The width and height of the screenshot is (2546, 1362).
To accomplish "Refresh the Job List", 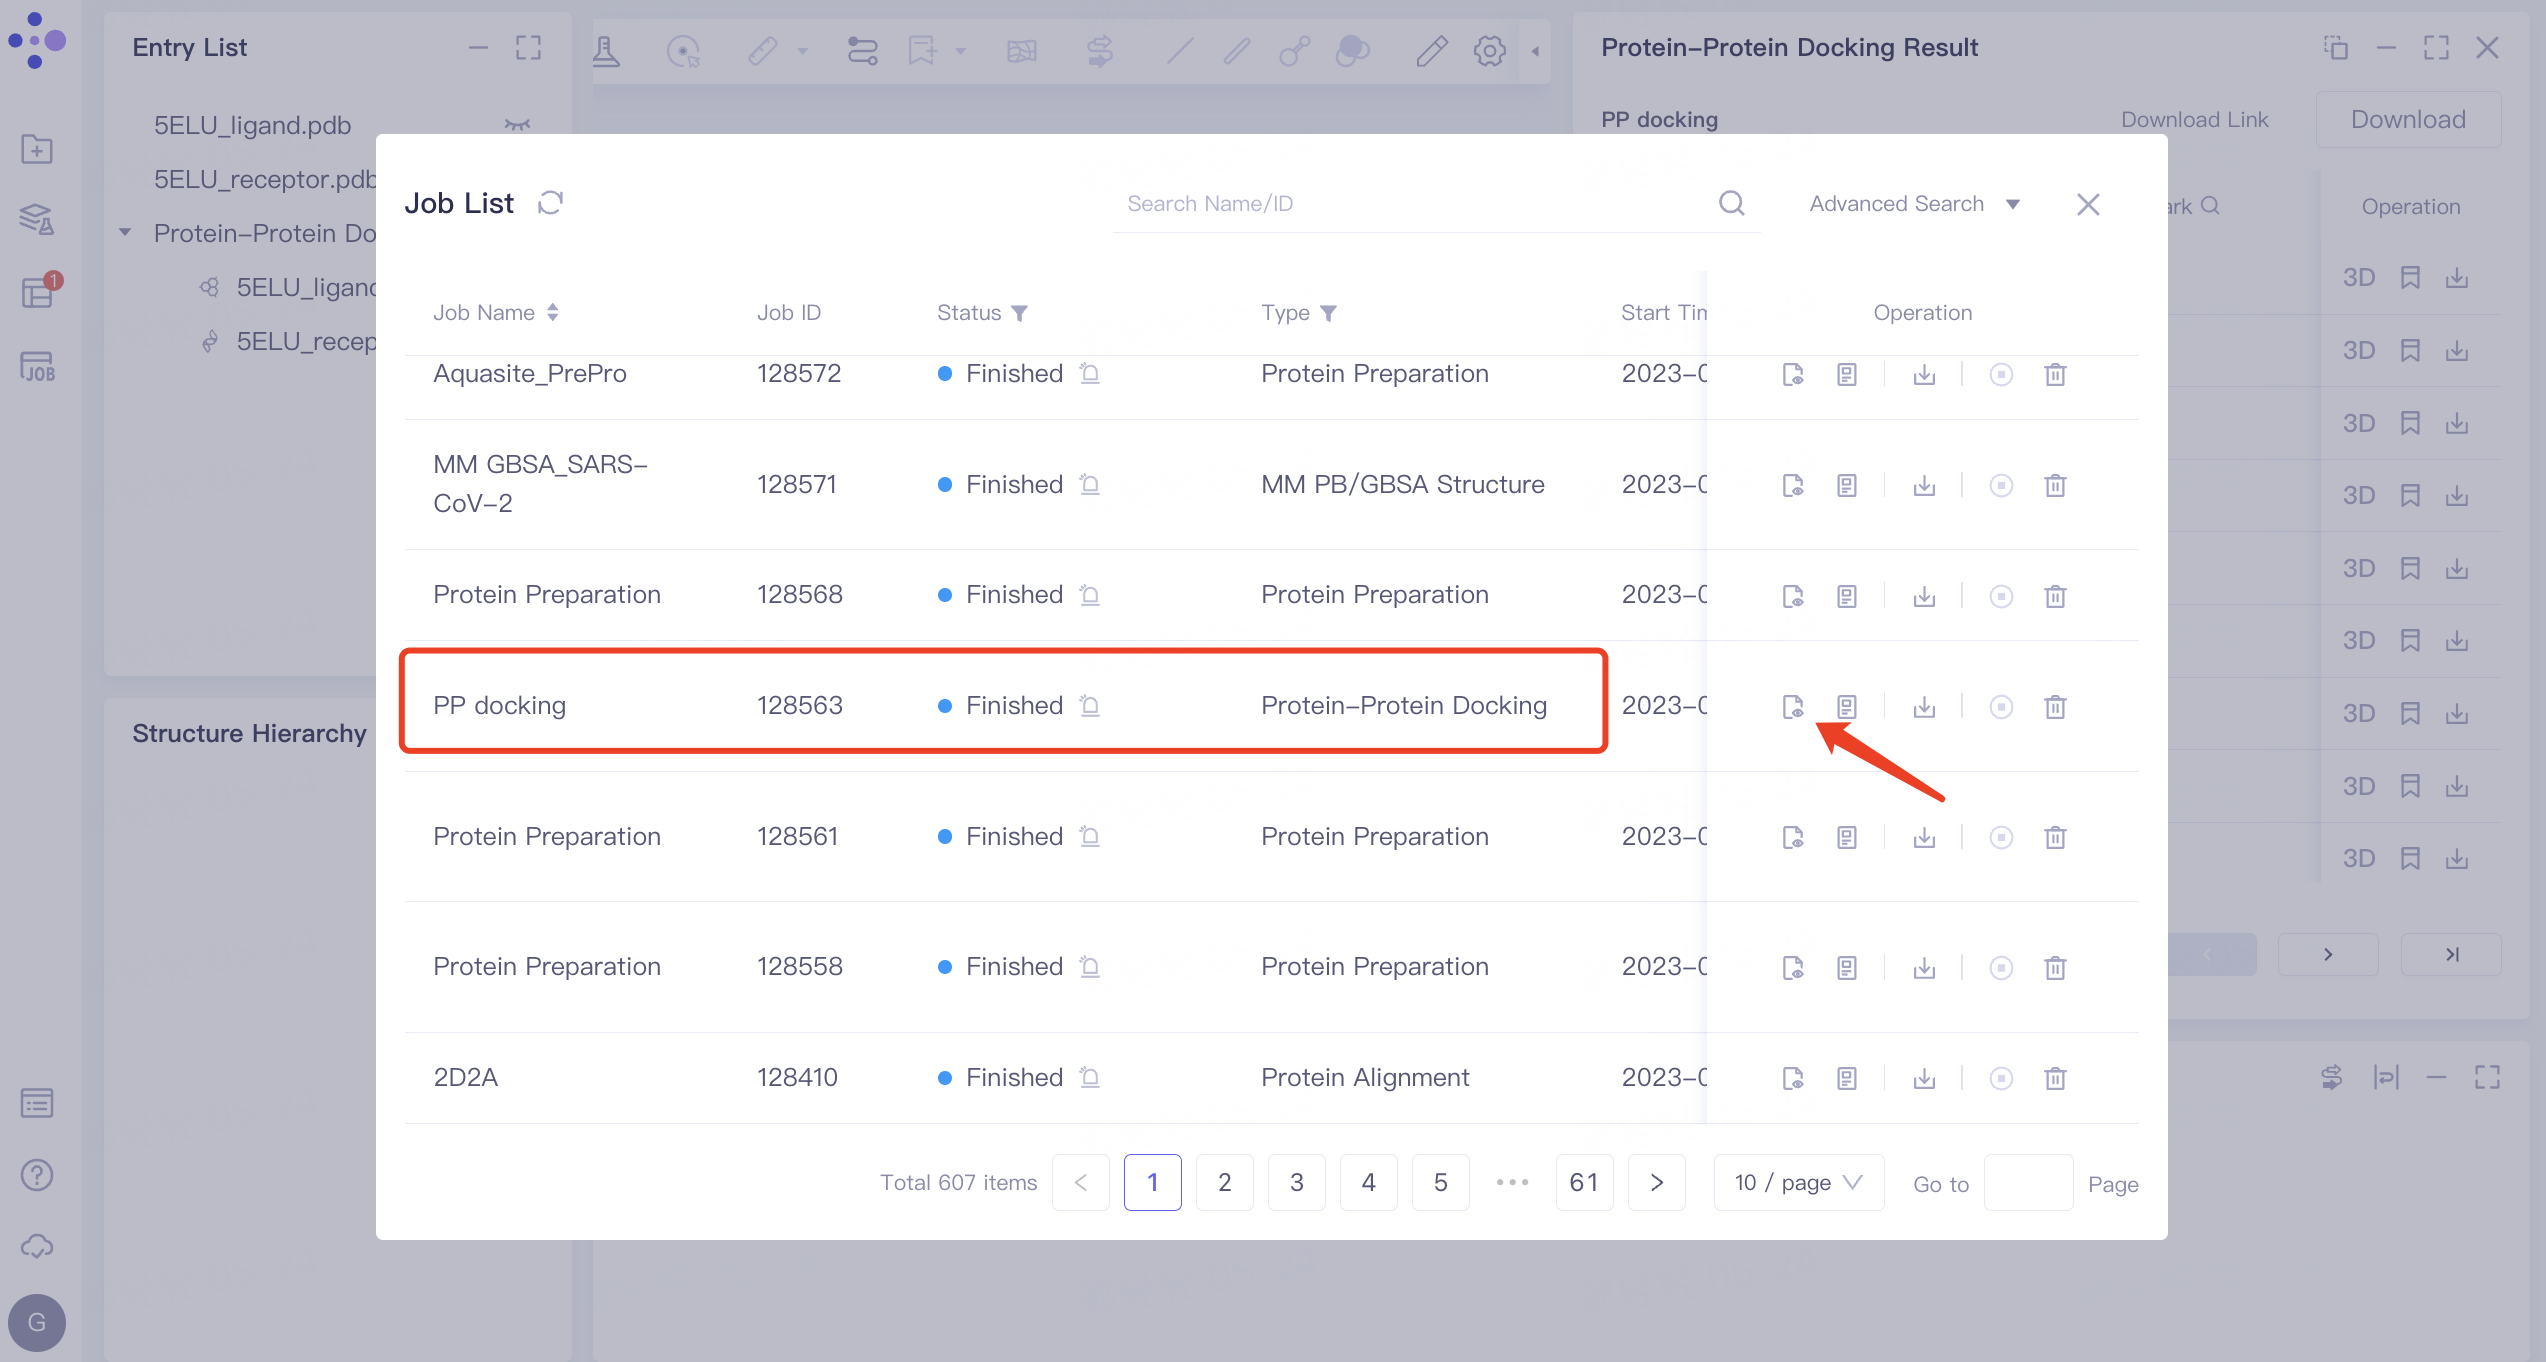I will tap(550, 203).
